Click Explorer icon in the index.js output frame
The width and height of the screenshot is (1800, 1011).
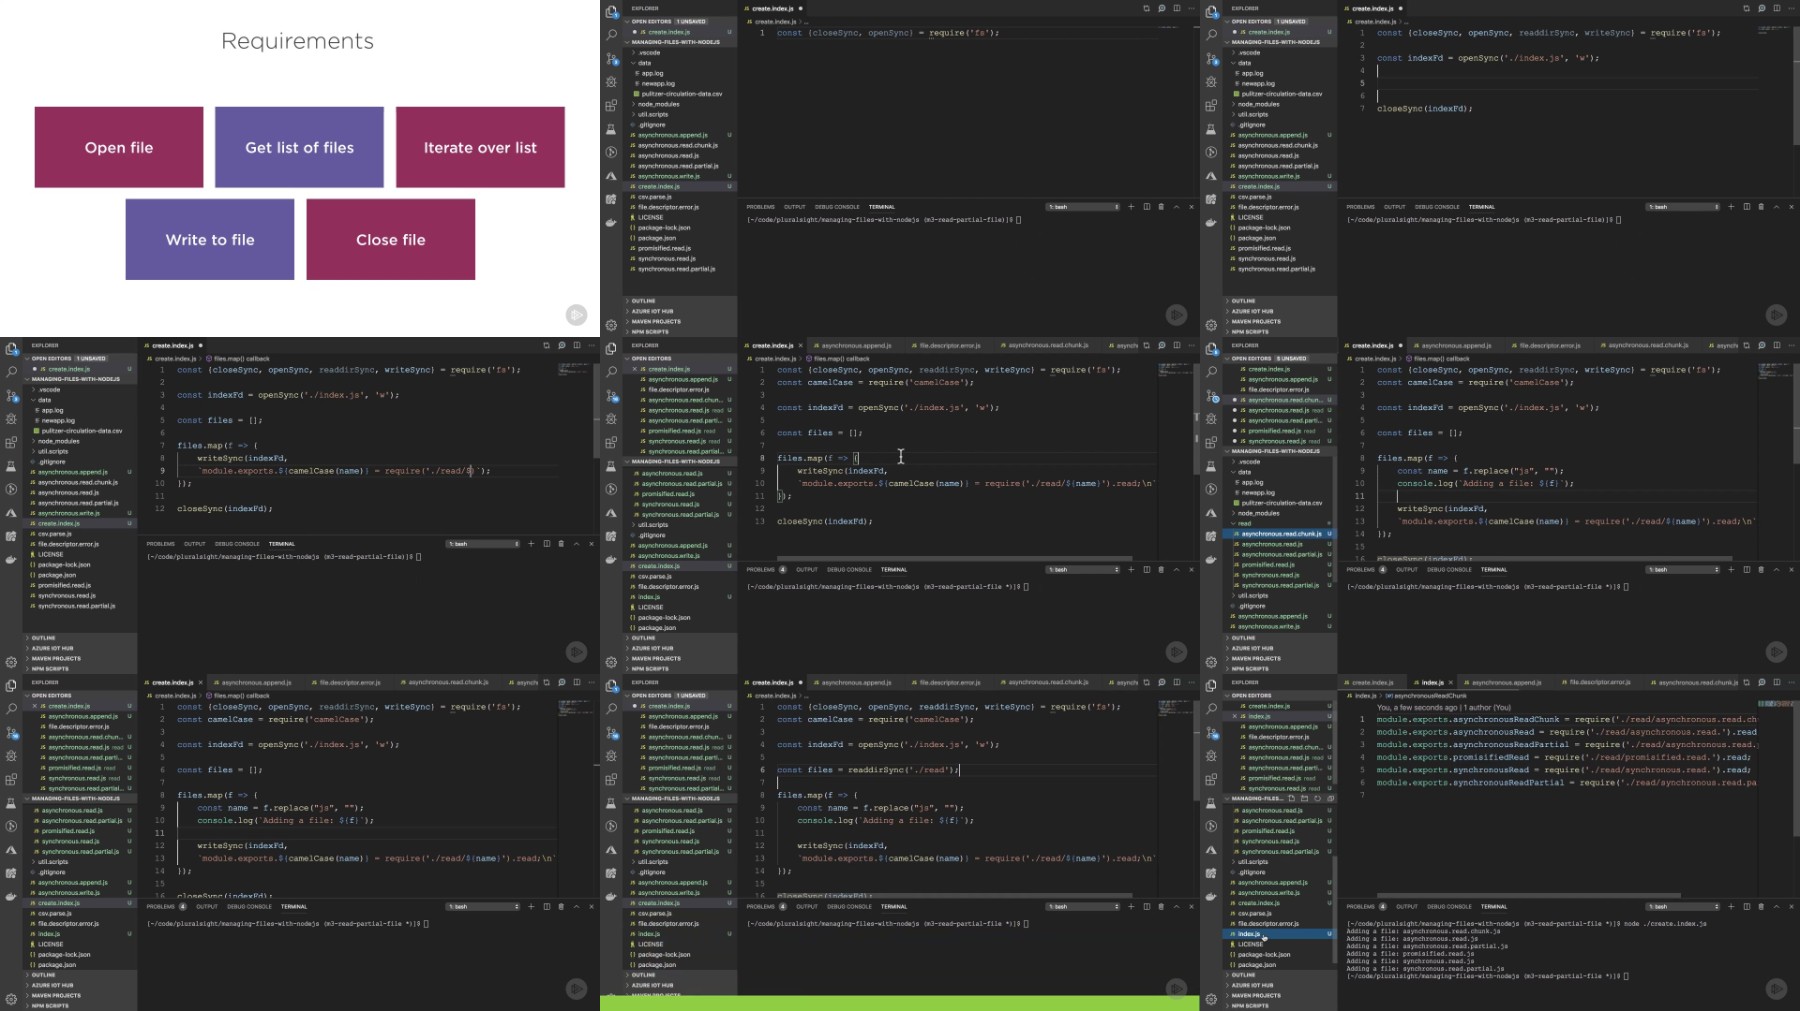(1211, 686)
